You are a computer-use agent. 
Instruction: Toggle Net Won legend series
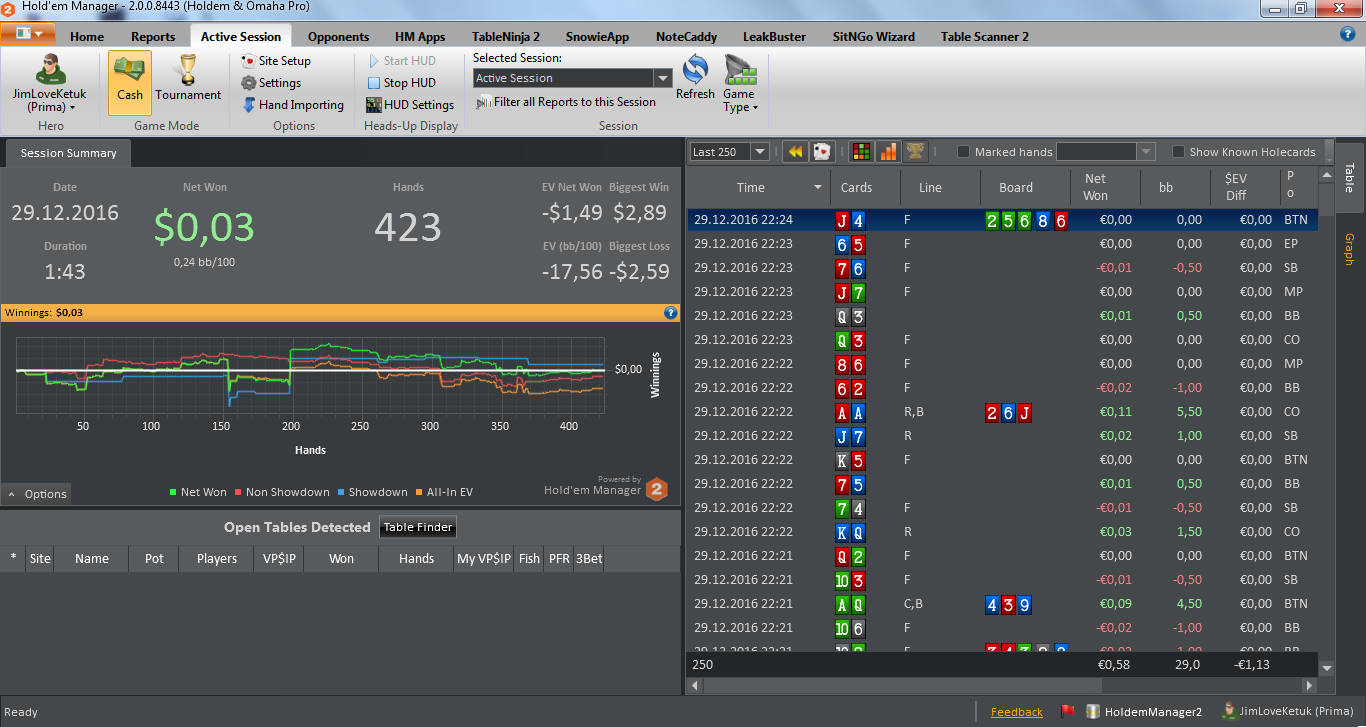click(198, 492)
